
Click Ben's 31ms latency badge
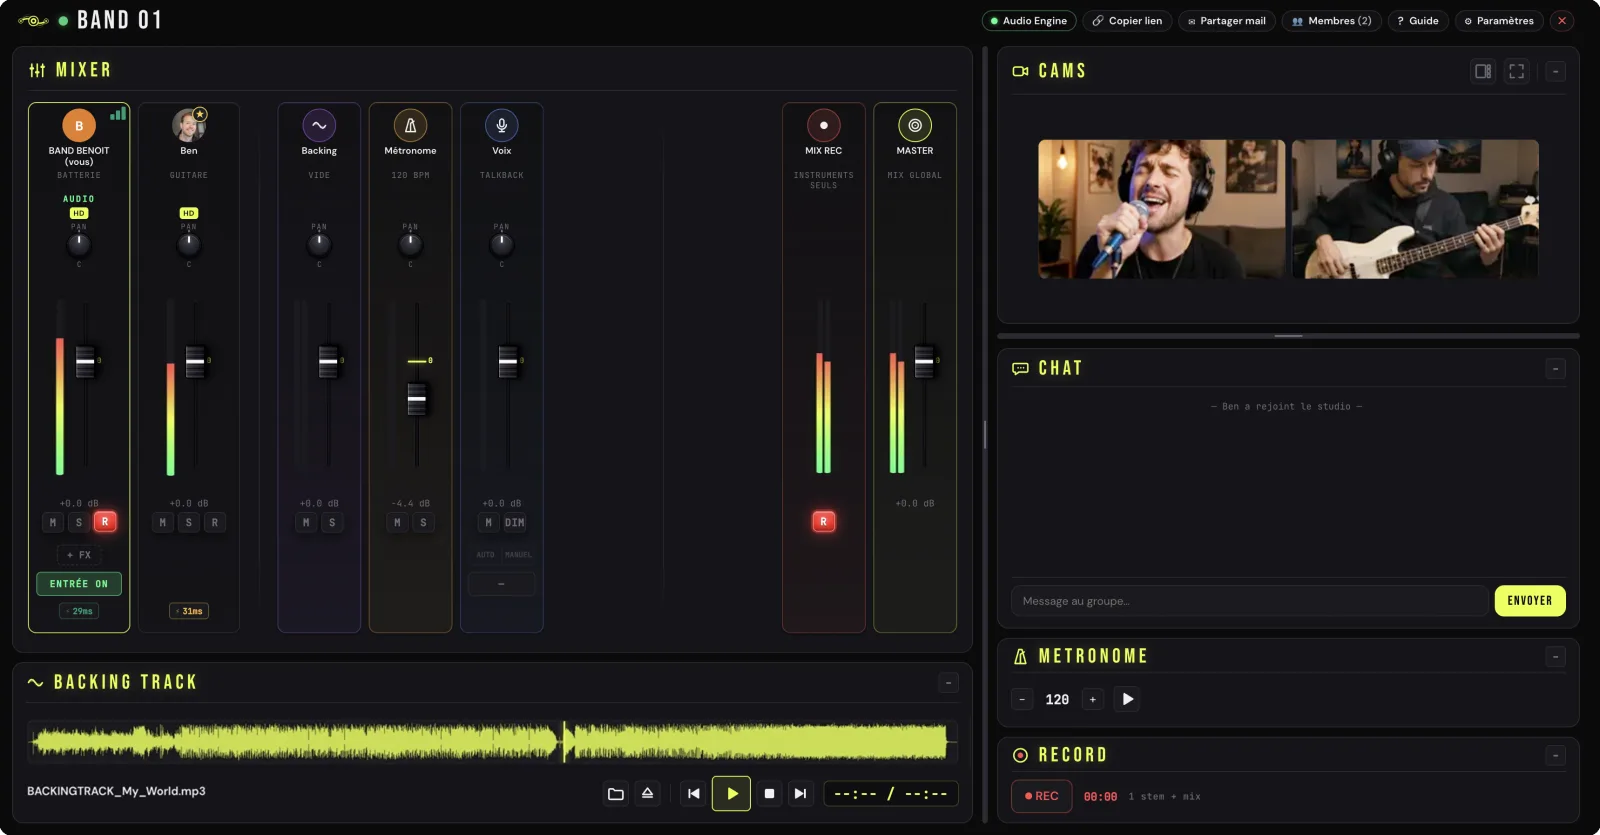[189, 611]
